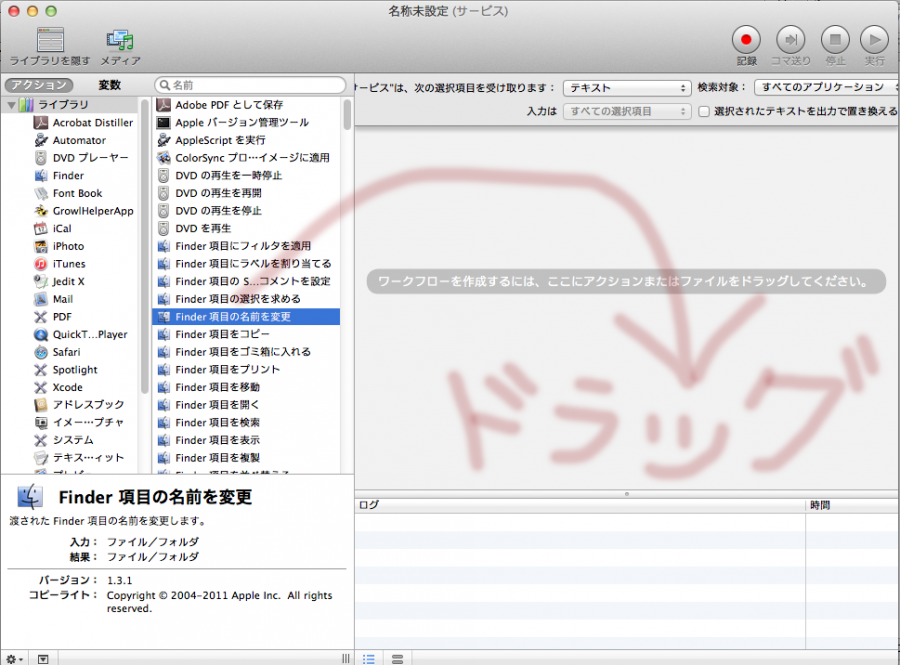Run the workflow with 実行 button
900x665 pixels.
pyautogui.click(x=874, y=40)
